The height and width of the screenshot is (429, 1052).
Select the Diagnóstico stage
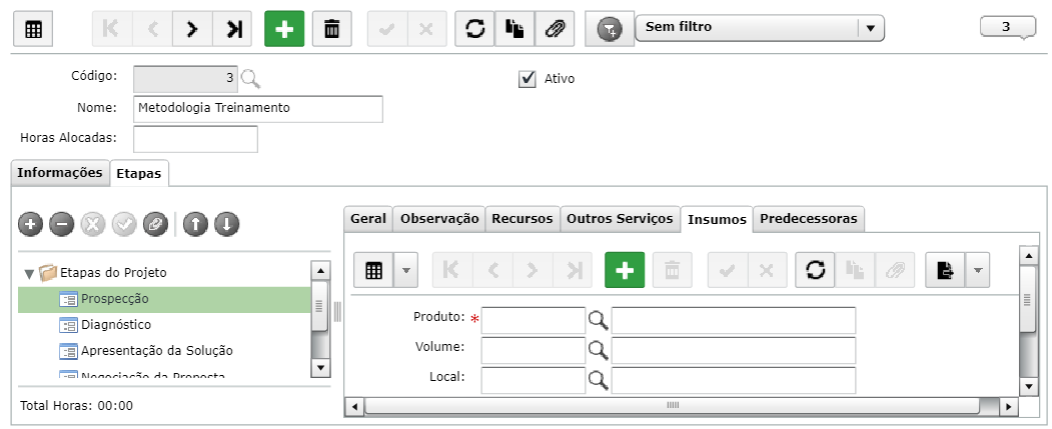click(116, 325)
